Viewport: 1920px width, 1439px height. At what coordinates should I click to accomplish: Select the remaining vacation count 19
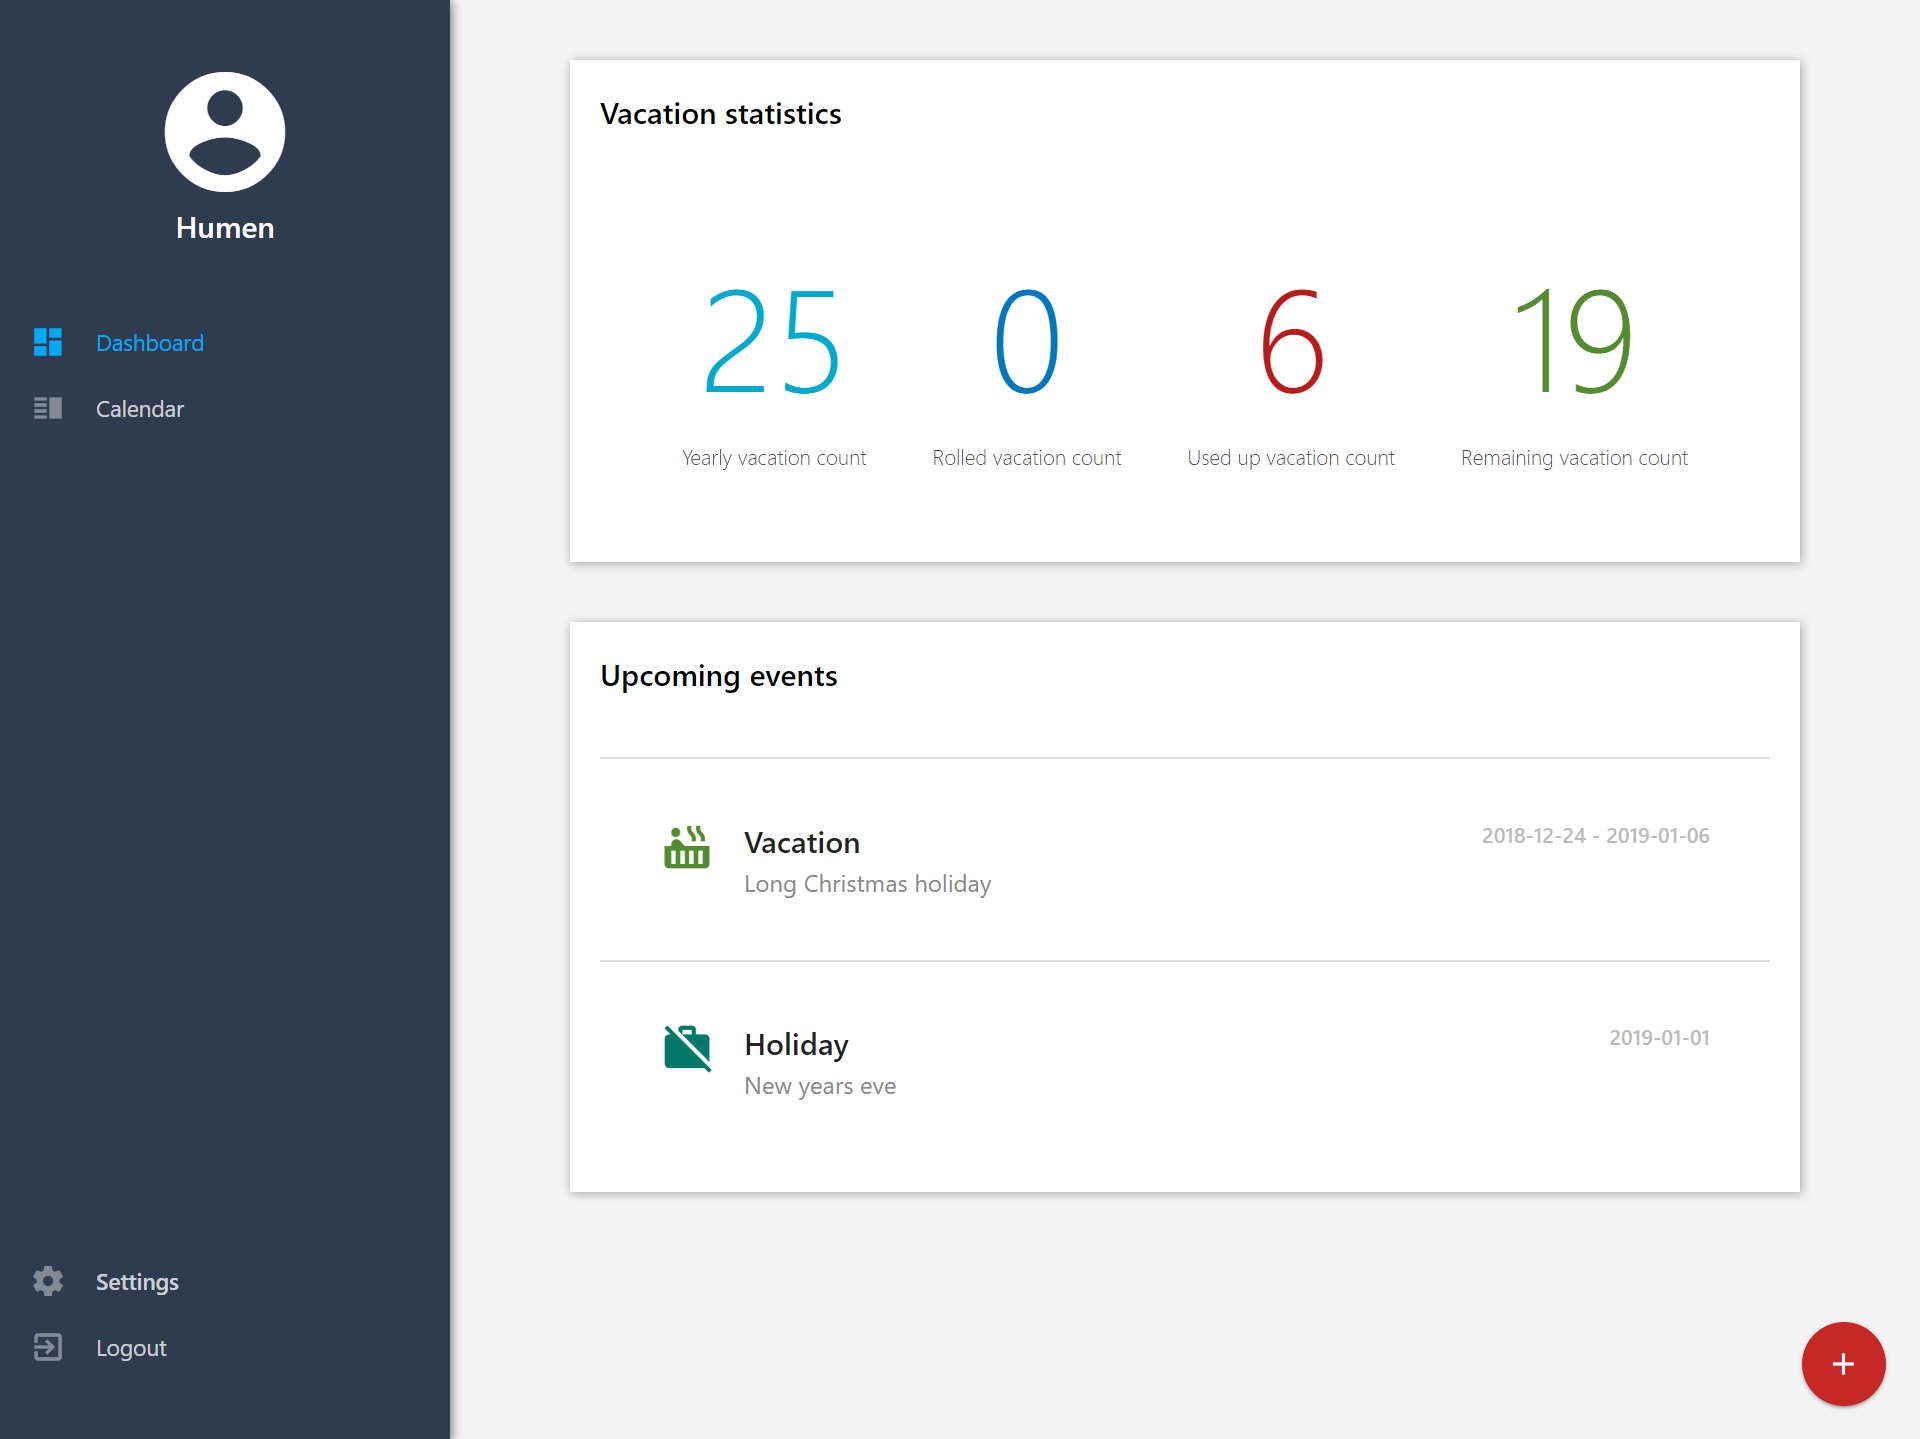pyautogui.click(x=1574, y=342)
